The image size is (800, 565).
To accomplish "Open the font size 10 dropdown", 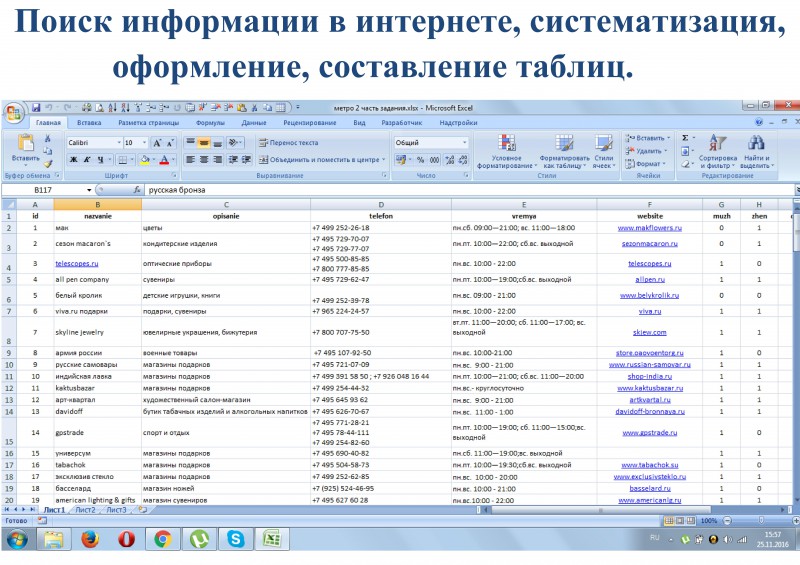I will pyautogui.click(x=144, y=143).
